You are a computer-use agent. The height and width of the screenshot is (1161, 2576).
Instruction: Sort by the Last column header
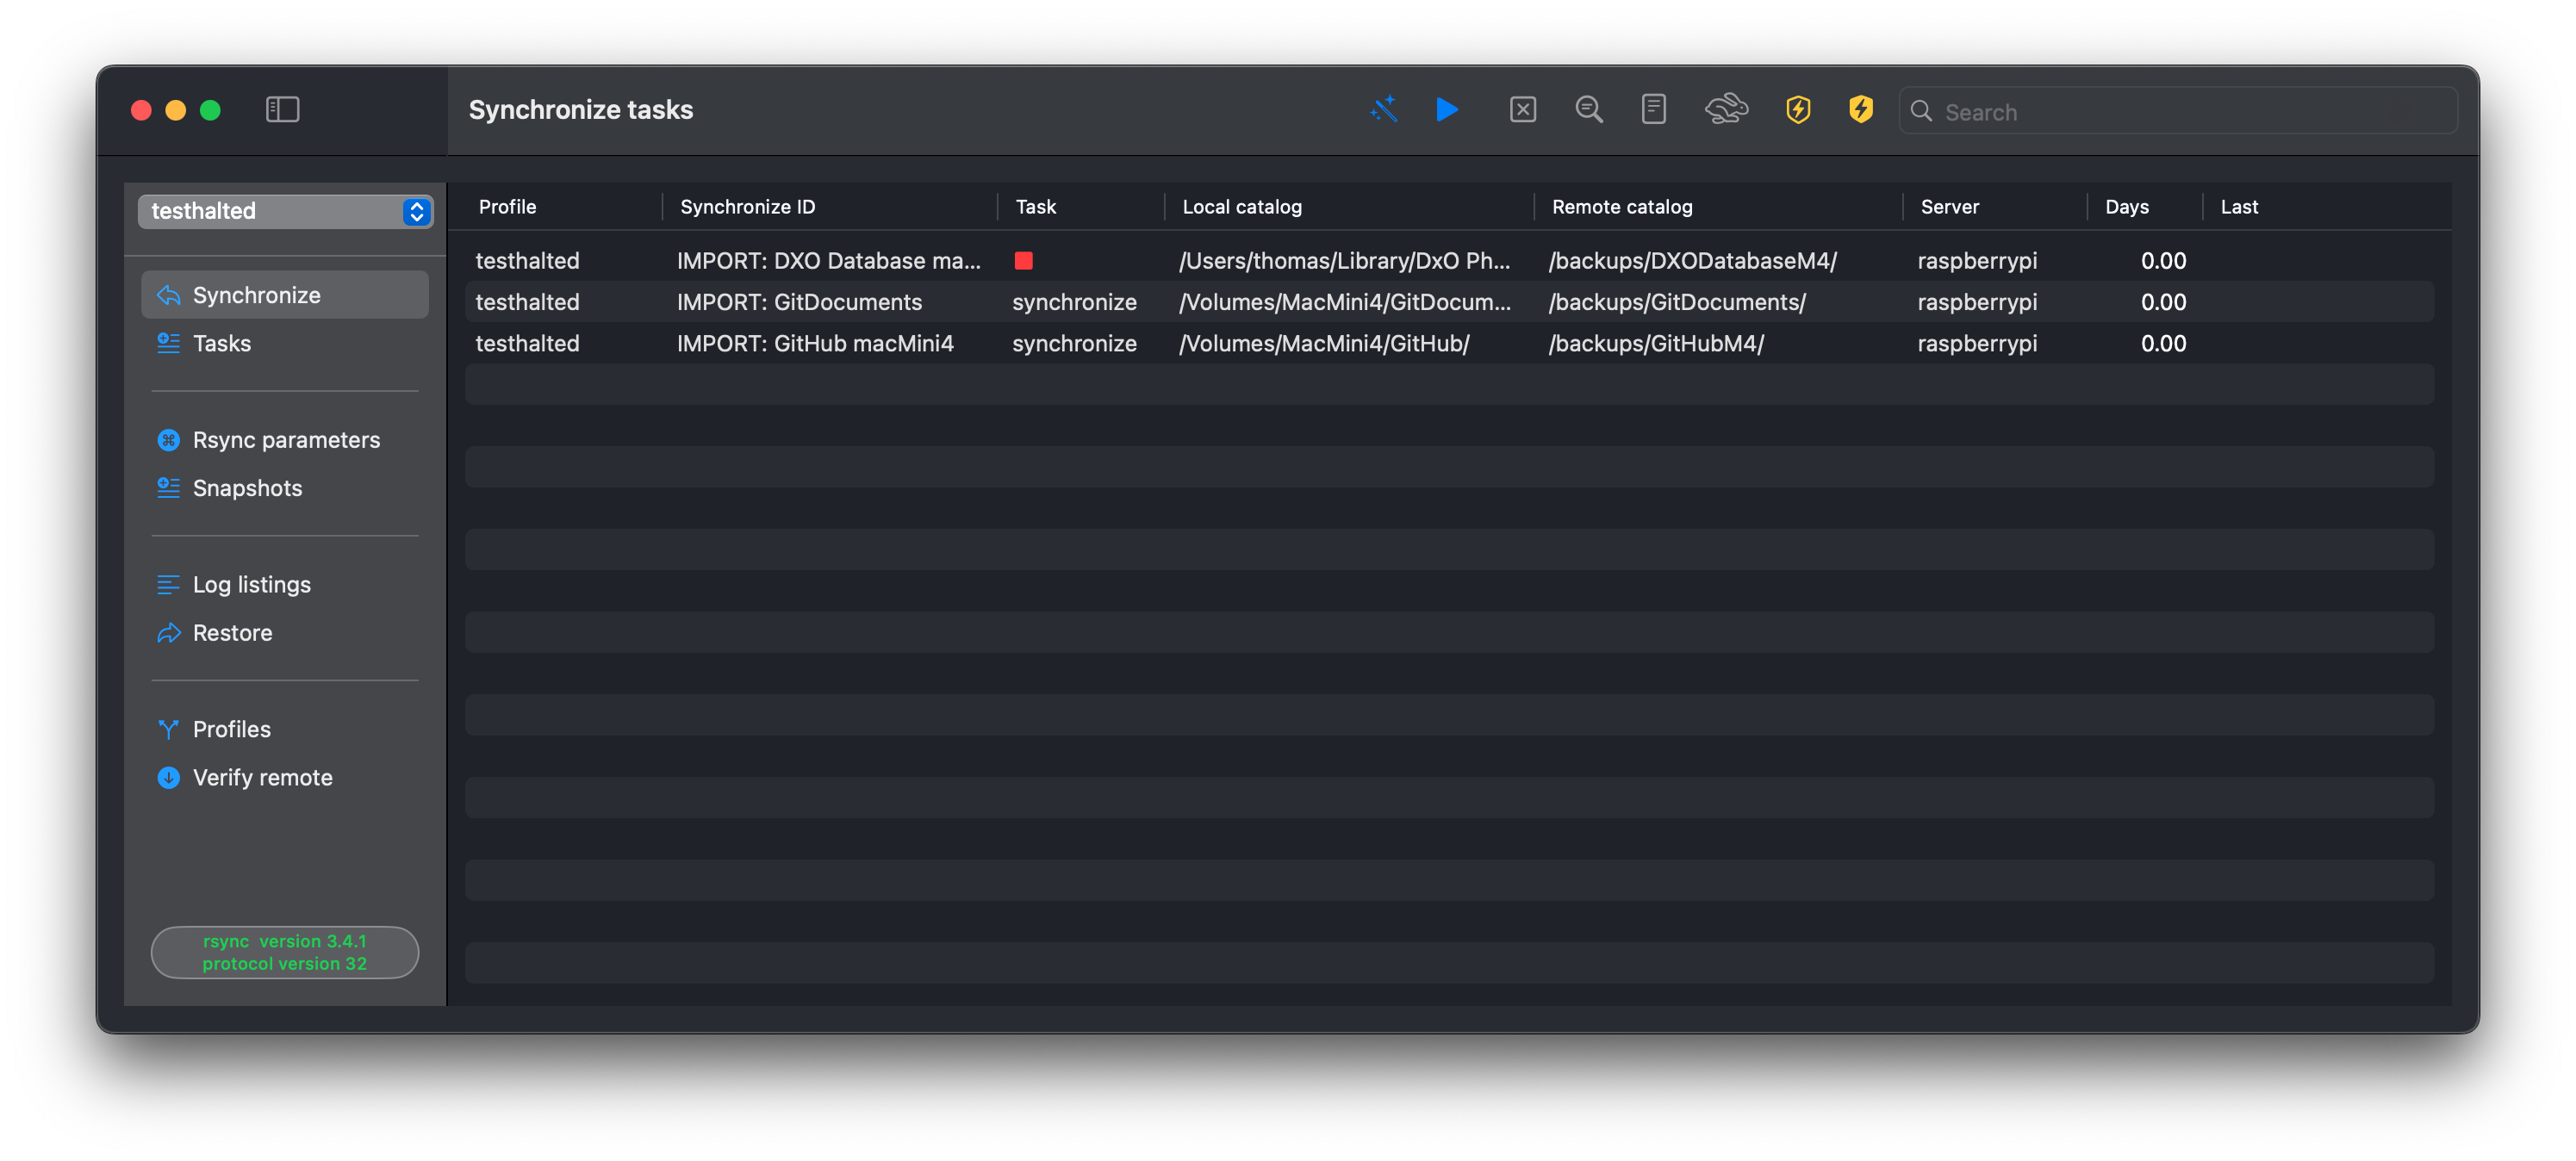click(x=2238, y=207)
